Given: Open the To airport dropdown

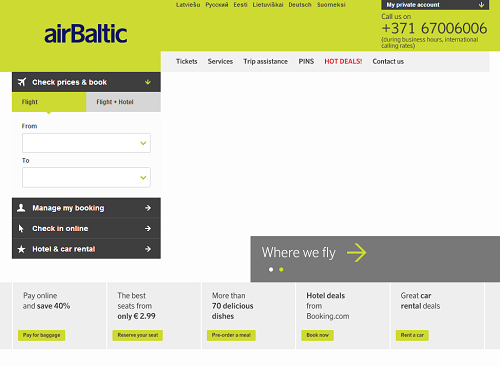Looking at the screenshot, I should point(86,177).
